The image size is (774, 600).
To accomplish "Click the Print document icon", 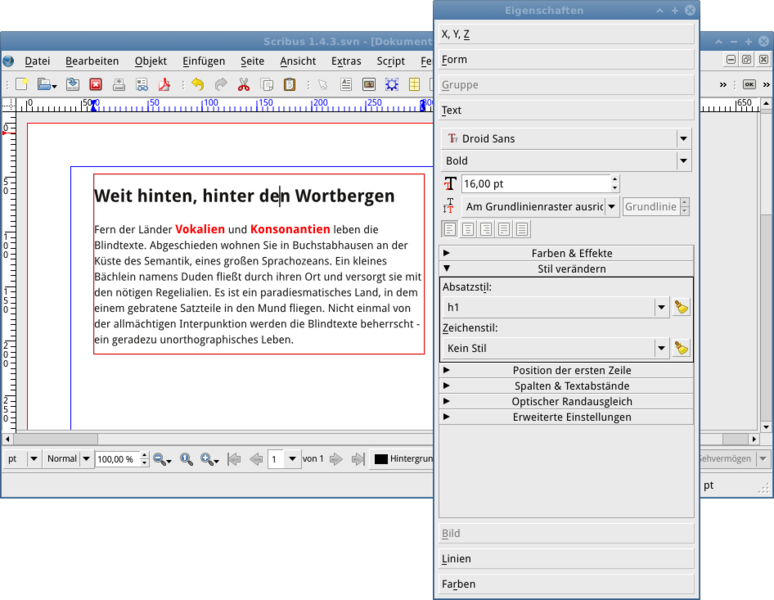I will [118, 85].
